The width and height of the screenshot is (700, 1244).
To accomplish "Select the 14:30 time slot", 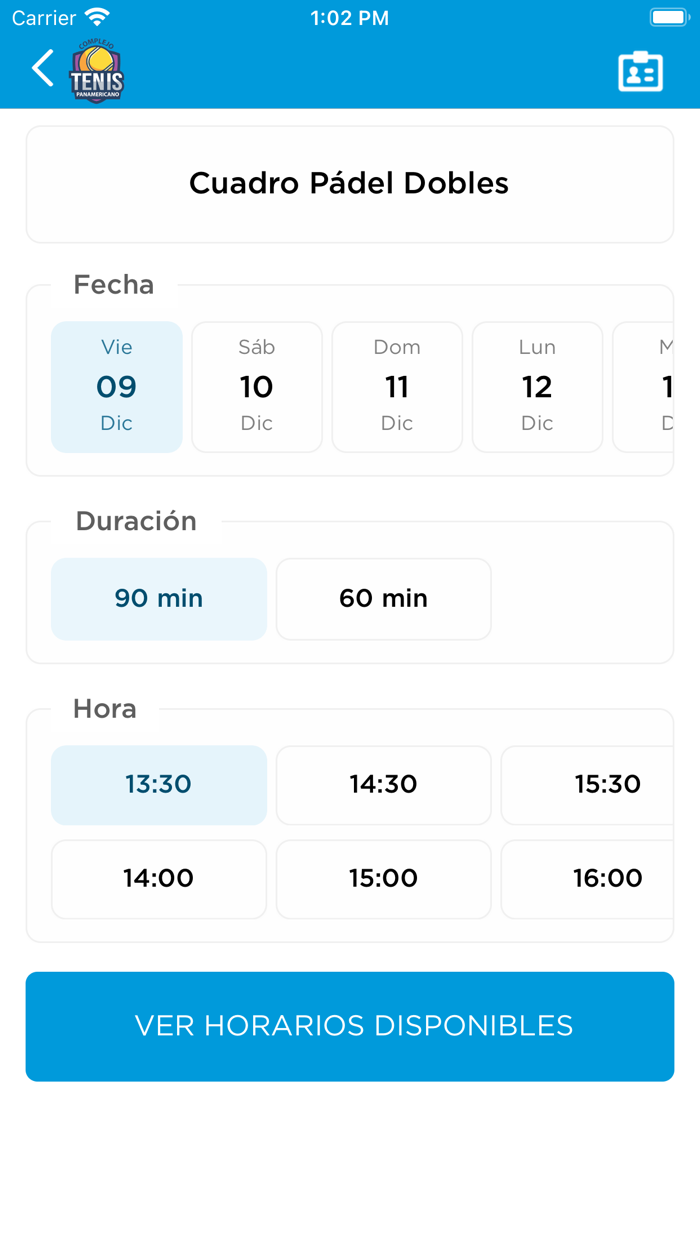I will tap(383, 785).
